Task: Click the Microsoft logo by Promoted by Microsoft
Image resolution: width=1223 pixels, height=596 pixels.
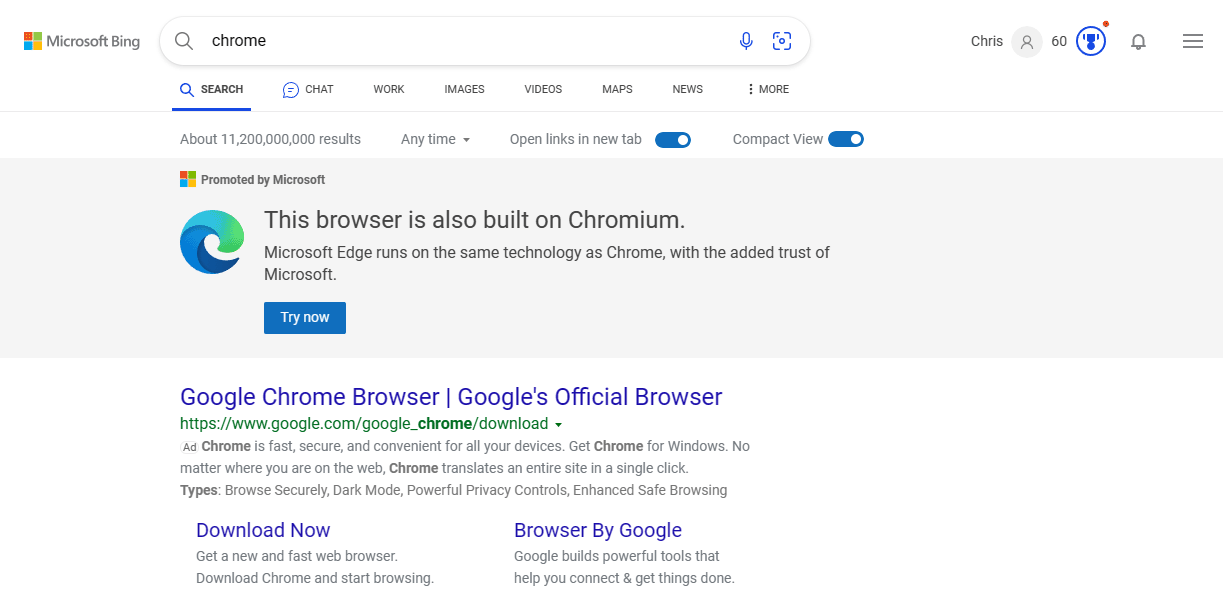Action: (188, 180)
